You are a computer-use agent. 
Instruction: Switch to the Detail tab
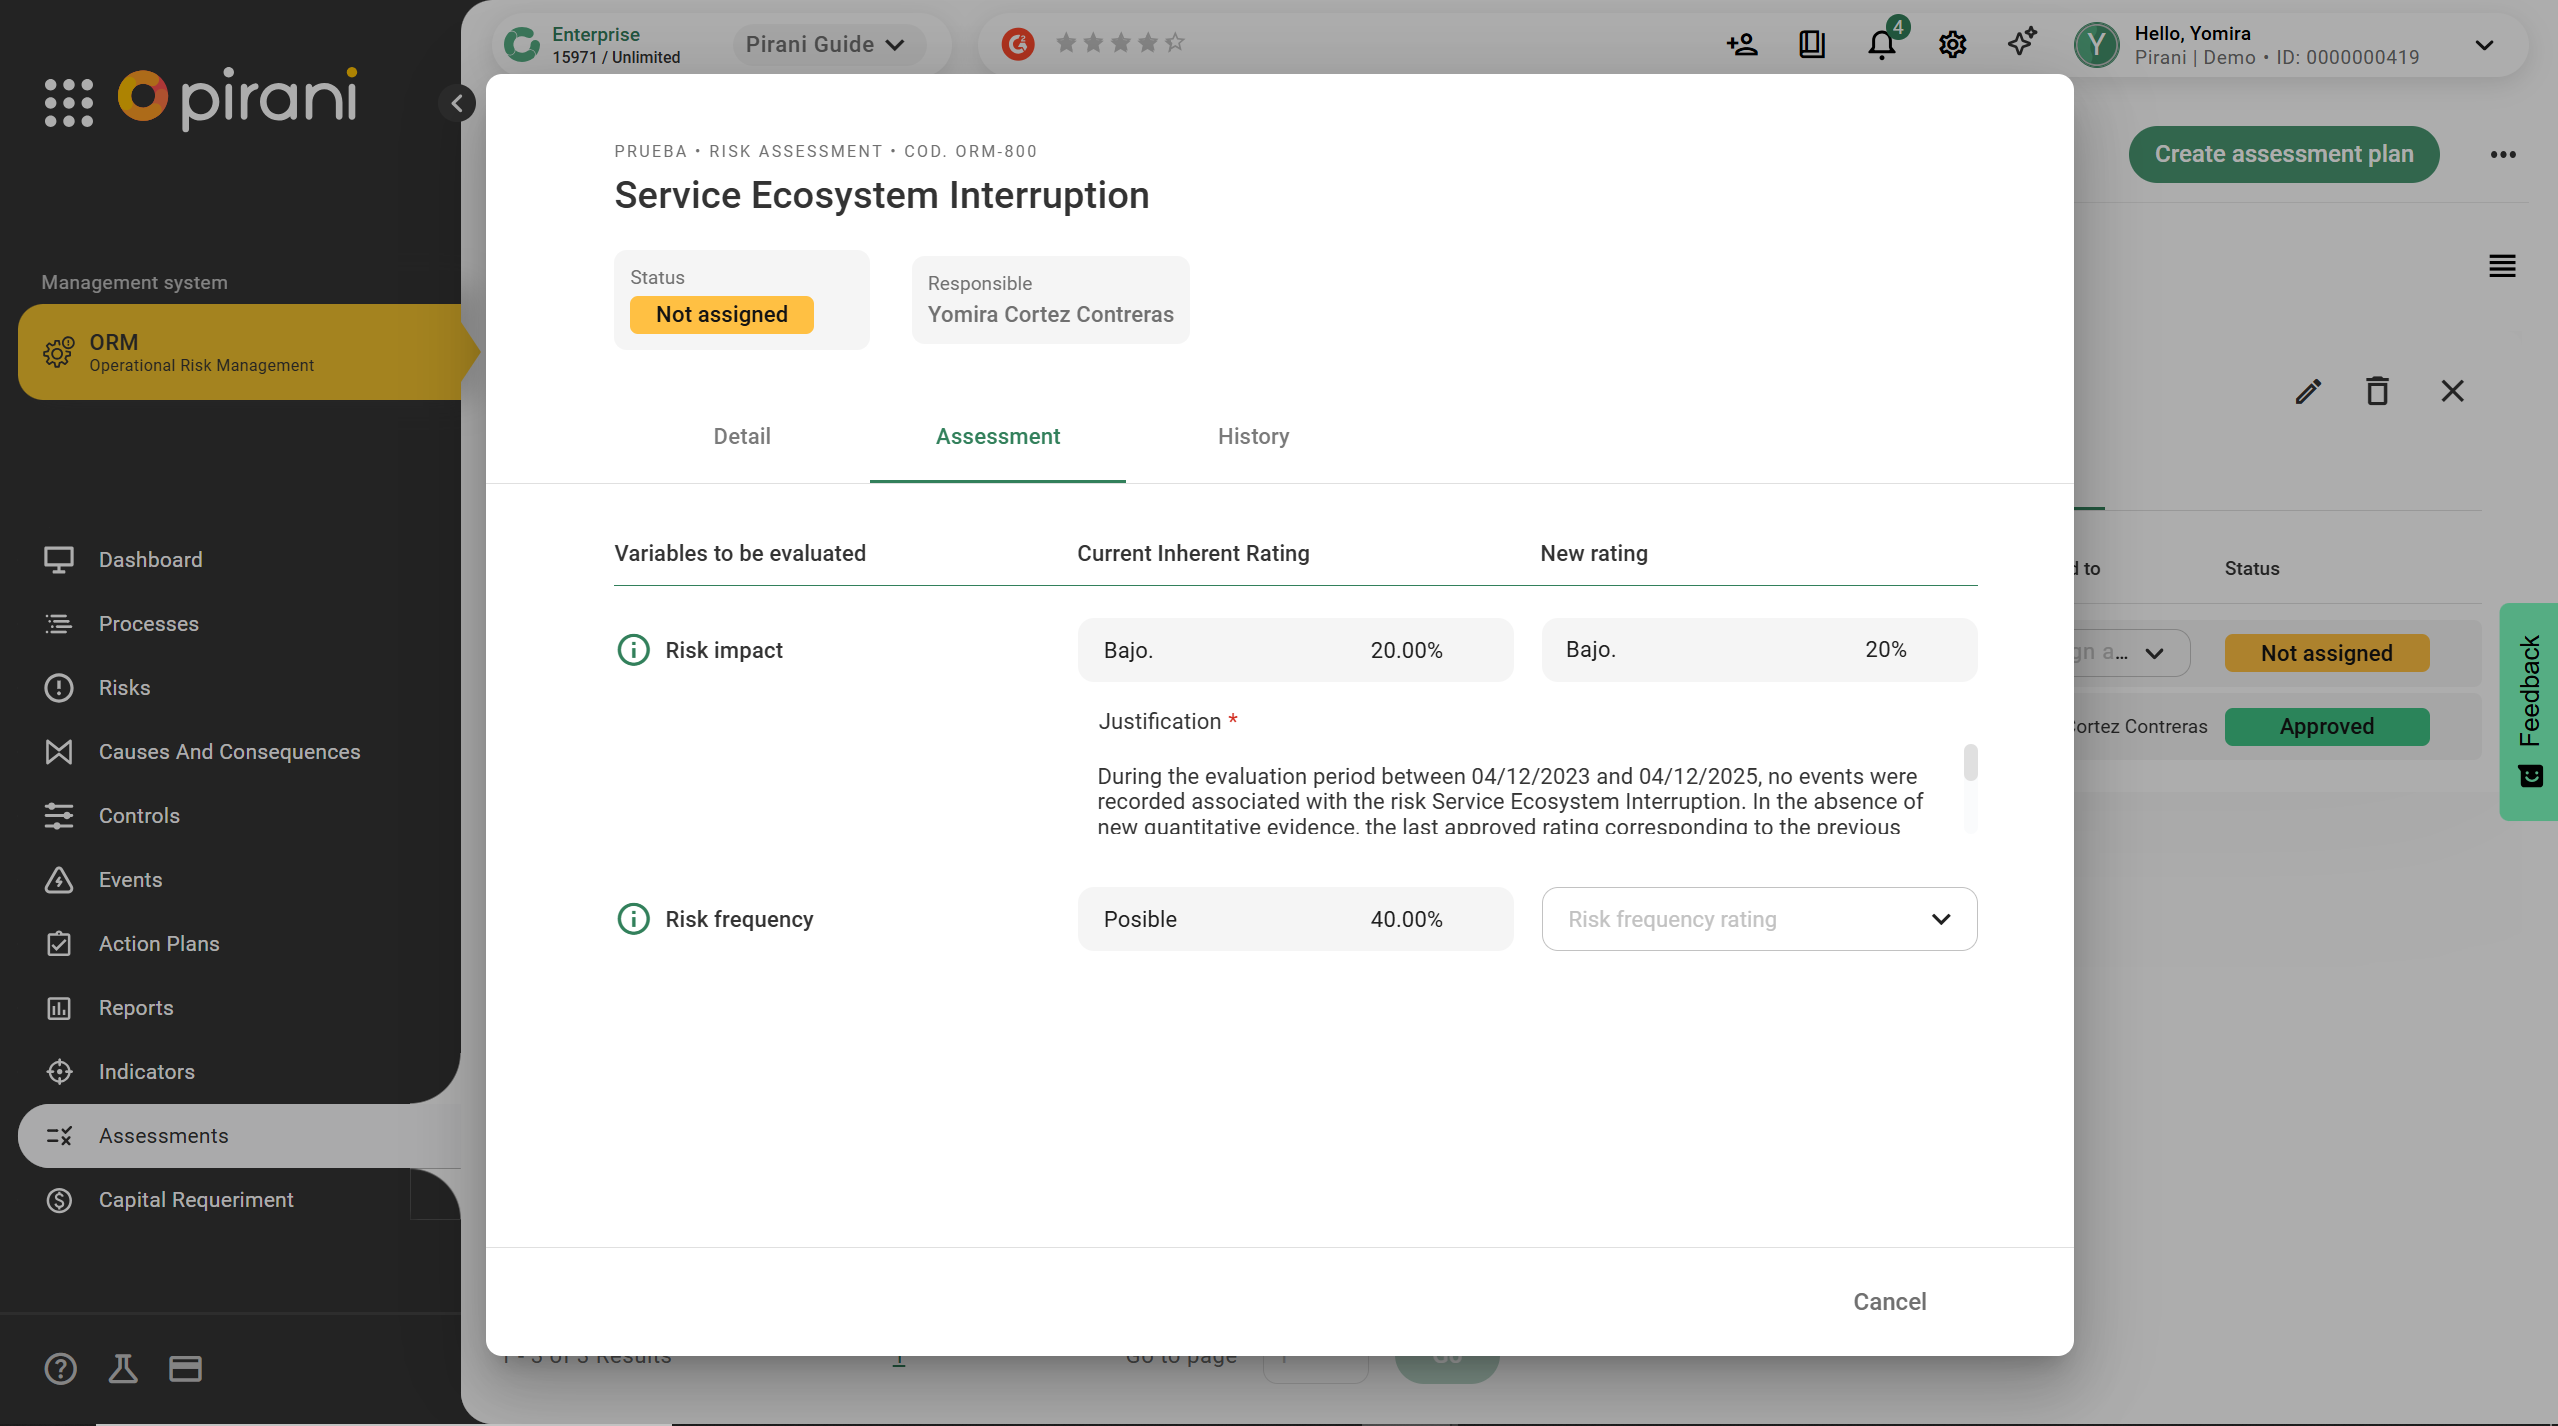(x=741, y=436)
